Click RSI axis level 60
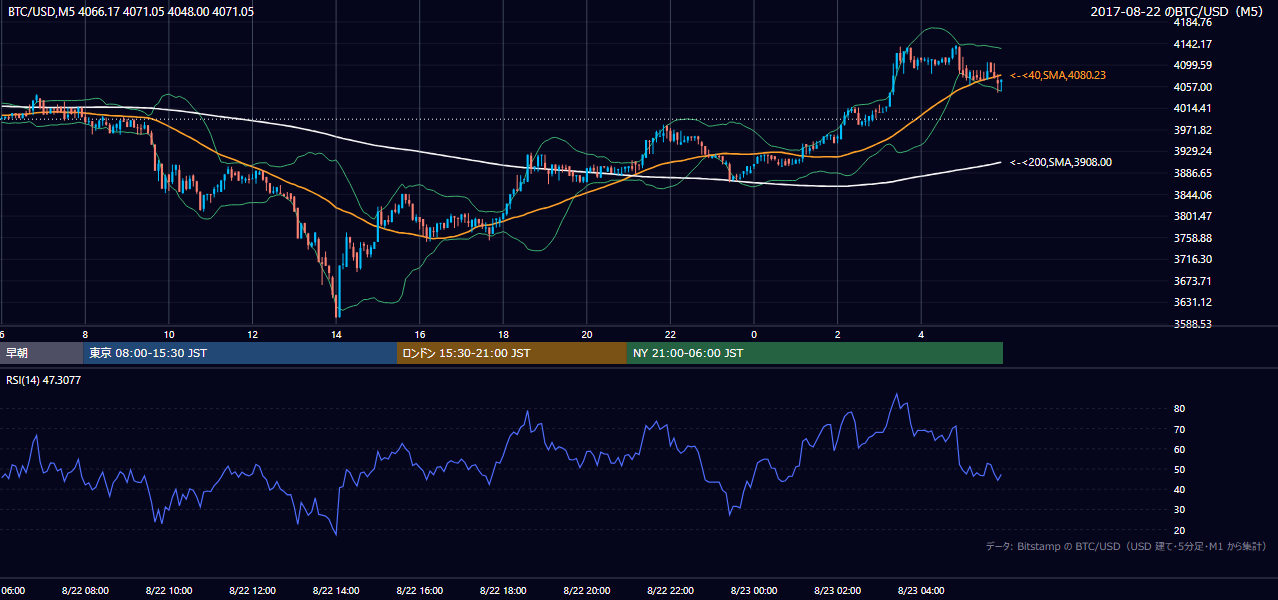This screenshot has height=600, width=1278. [x=1179, y=449]
